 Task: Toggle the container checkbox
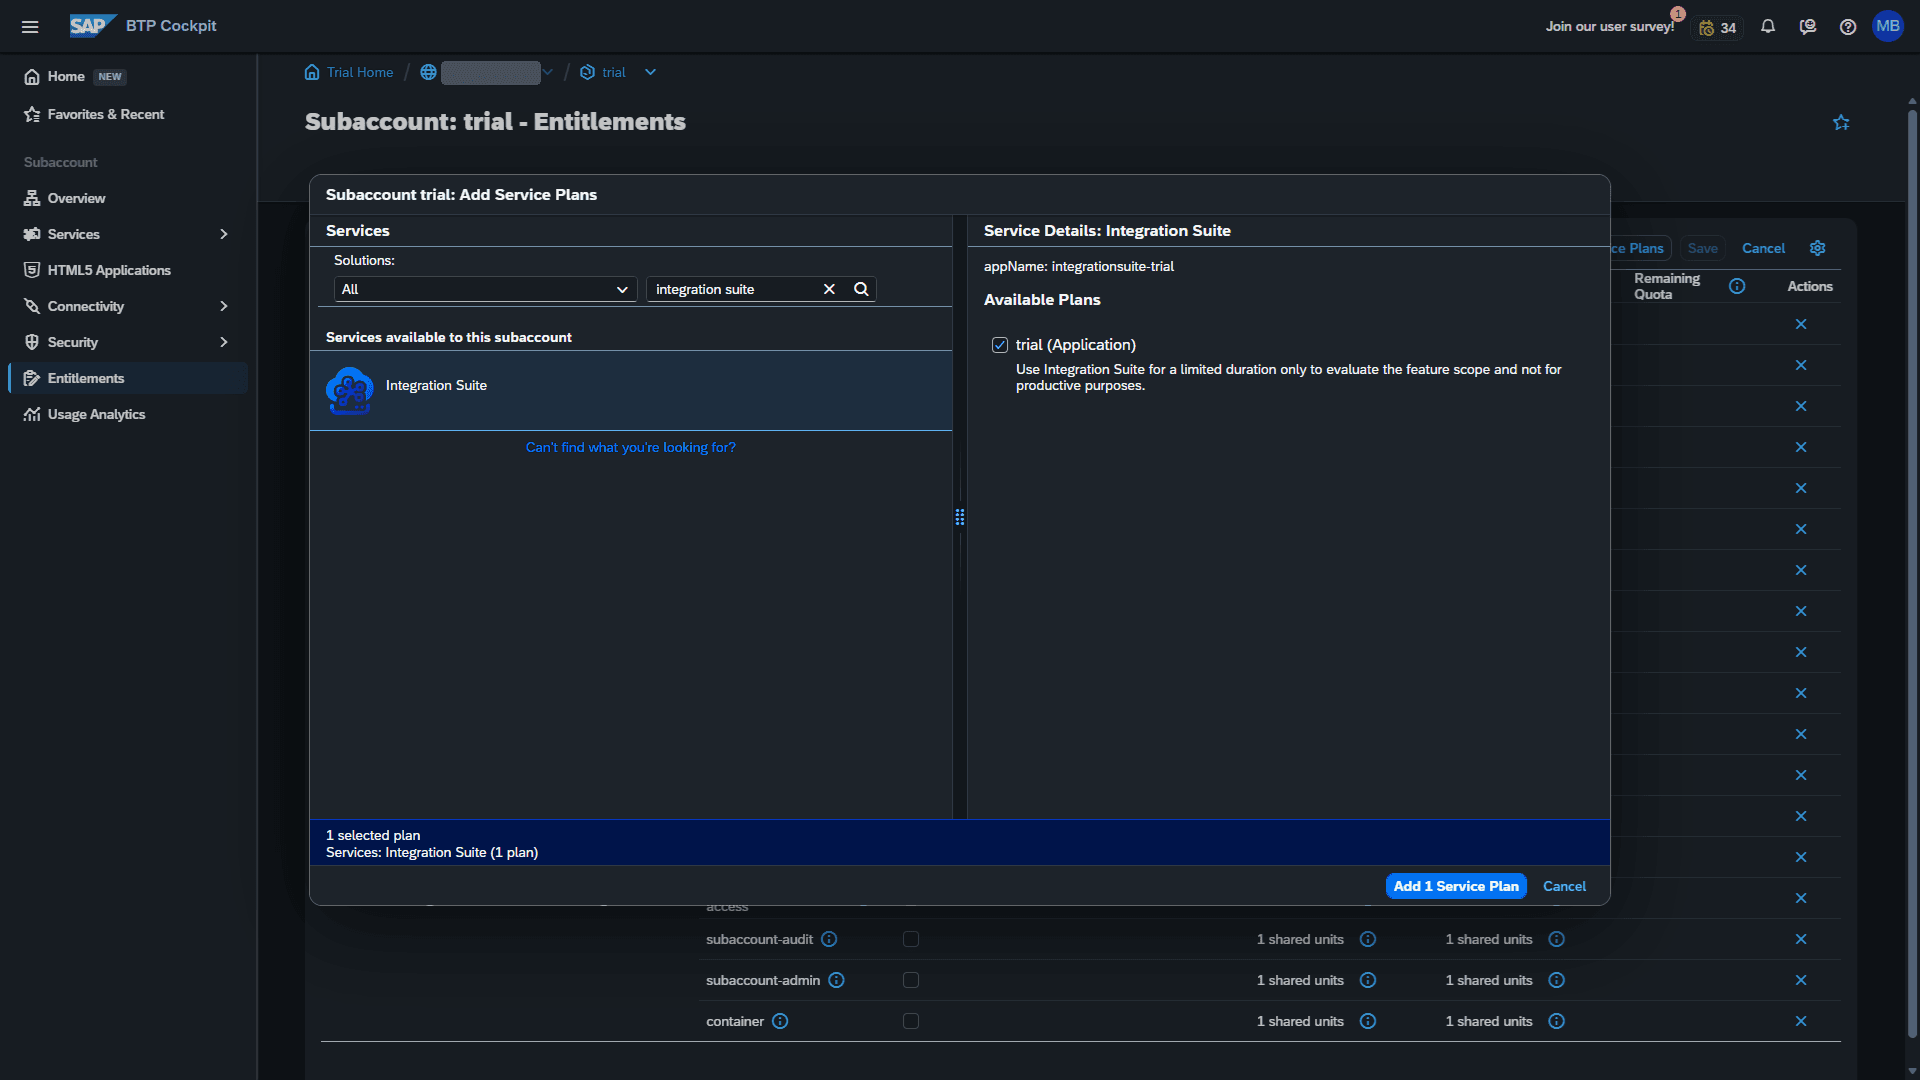click(x=911, y=1021)
